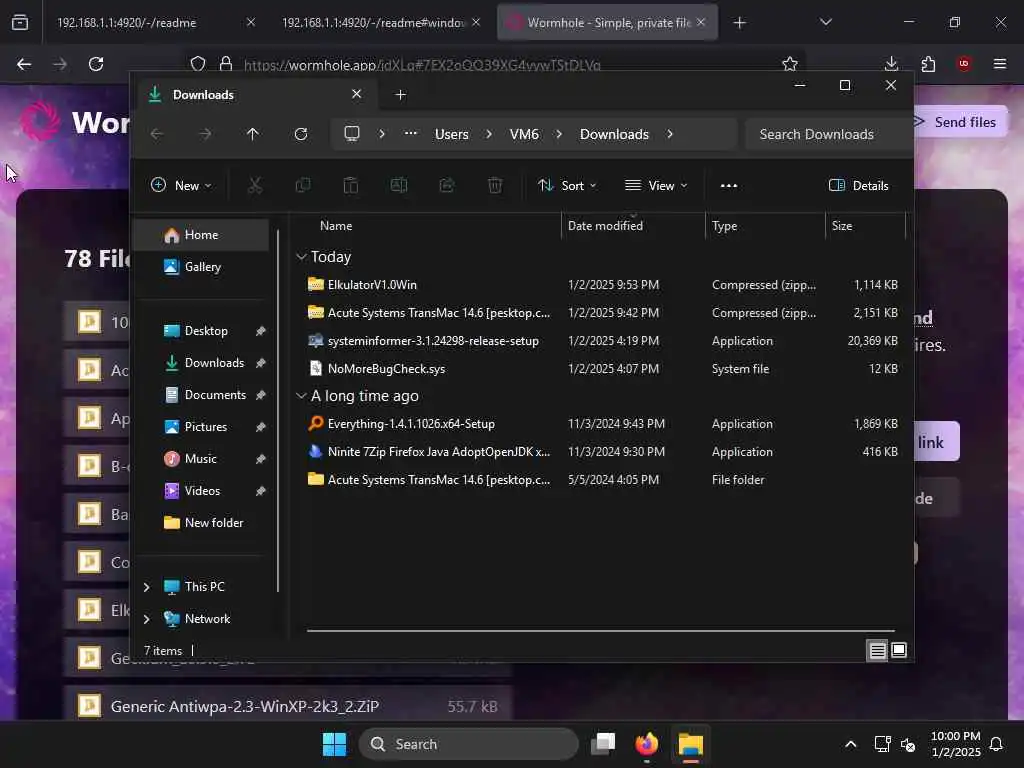The width and height of the screenshot is (1024, 768).
Task: Open clock and date in system tray
Action: click(955, 744)
